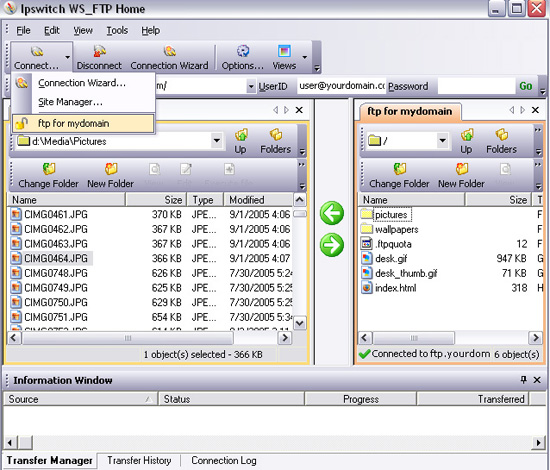
Task: Open the d:\Media\Pictures path dropdown
Action: tap(217, 141)
